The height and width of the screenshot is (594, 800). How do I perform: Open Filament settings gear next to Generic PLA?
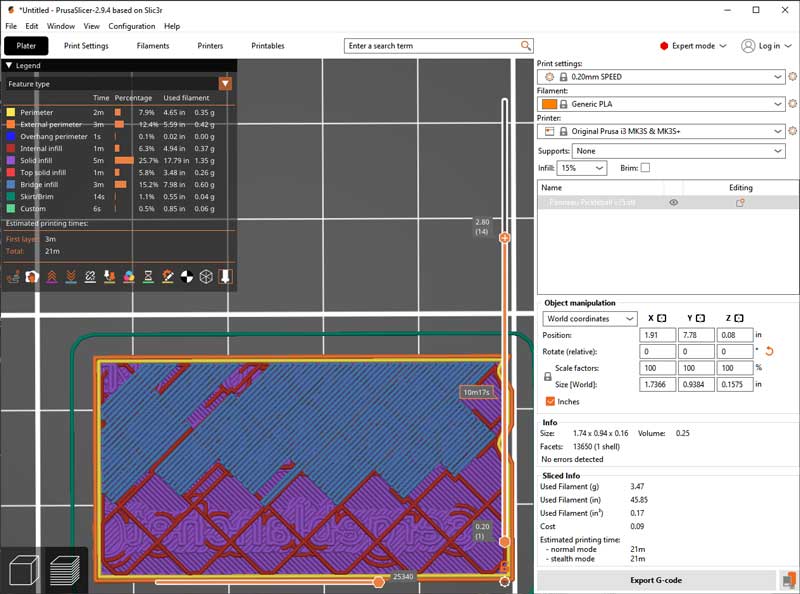[x=792, y=104]
